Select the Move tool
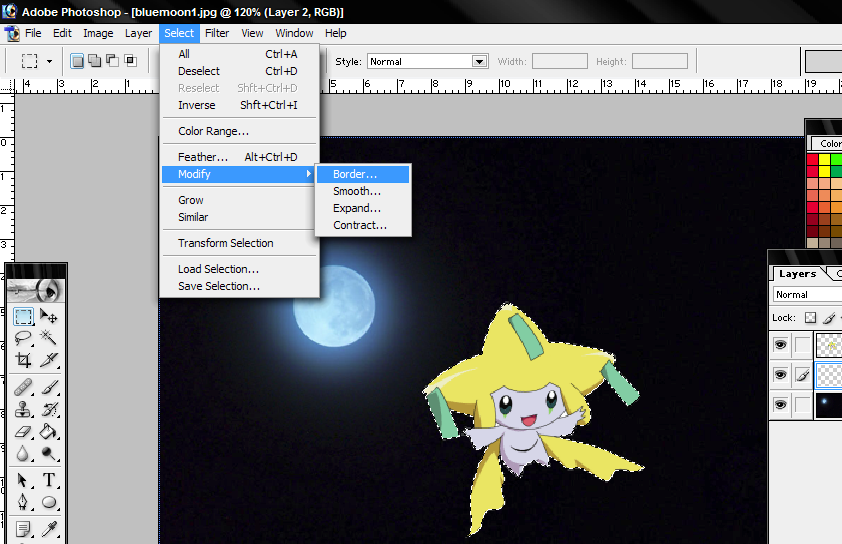 click(x=49, y=316)
